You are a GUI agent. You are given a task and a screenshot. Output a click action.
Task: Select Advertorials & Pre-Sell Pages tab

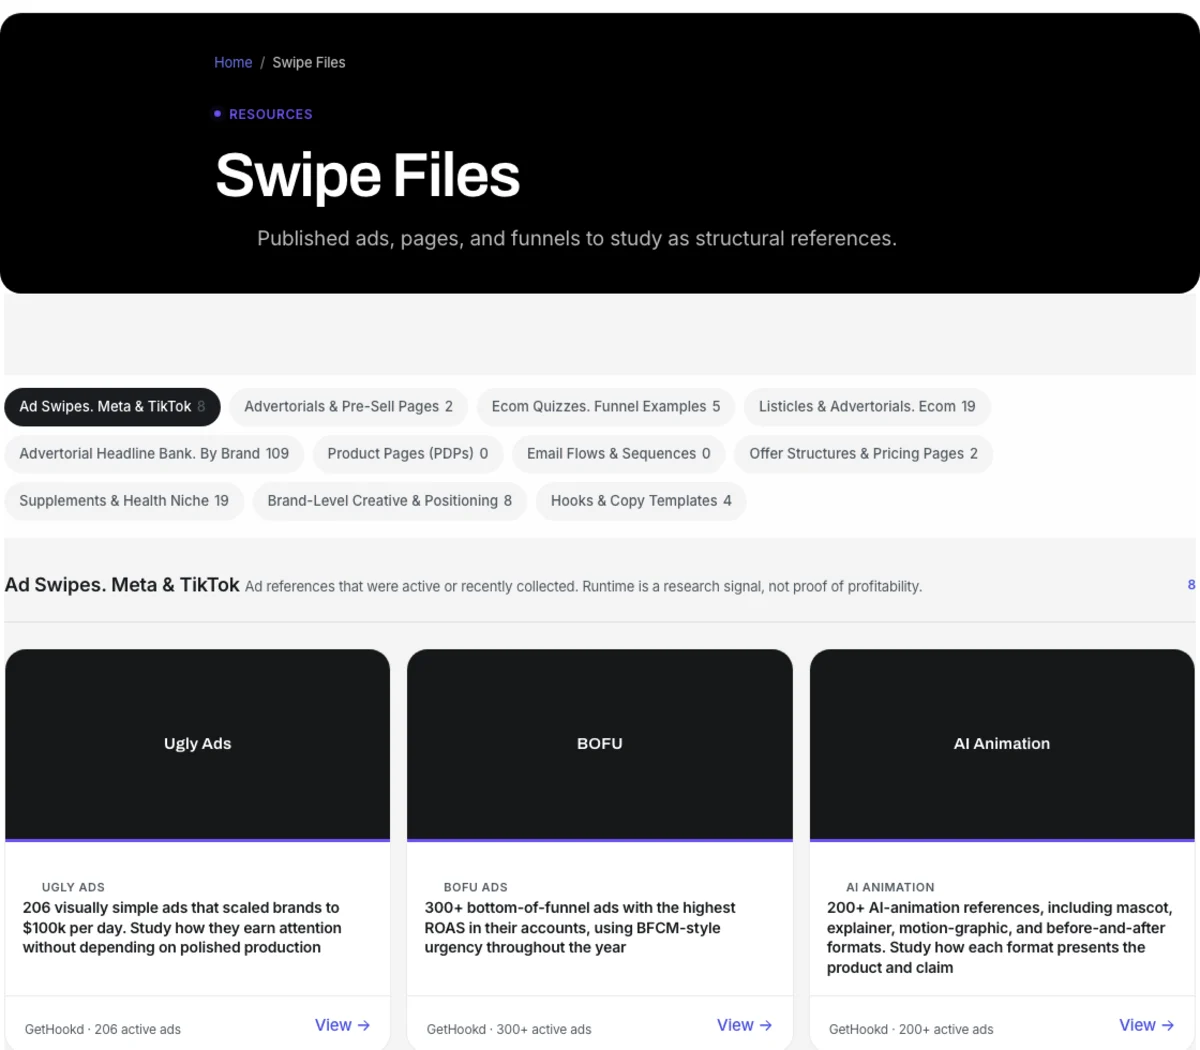point(348,406)
